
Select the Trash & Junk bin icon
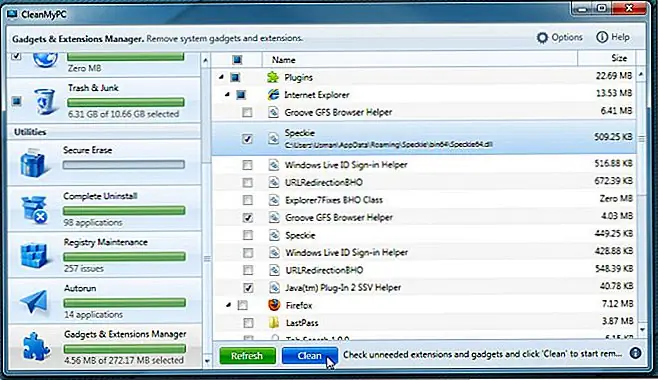point(44,101)
